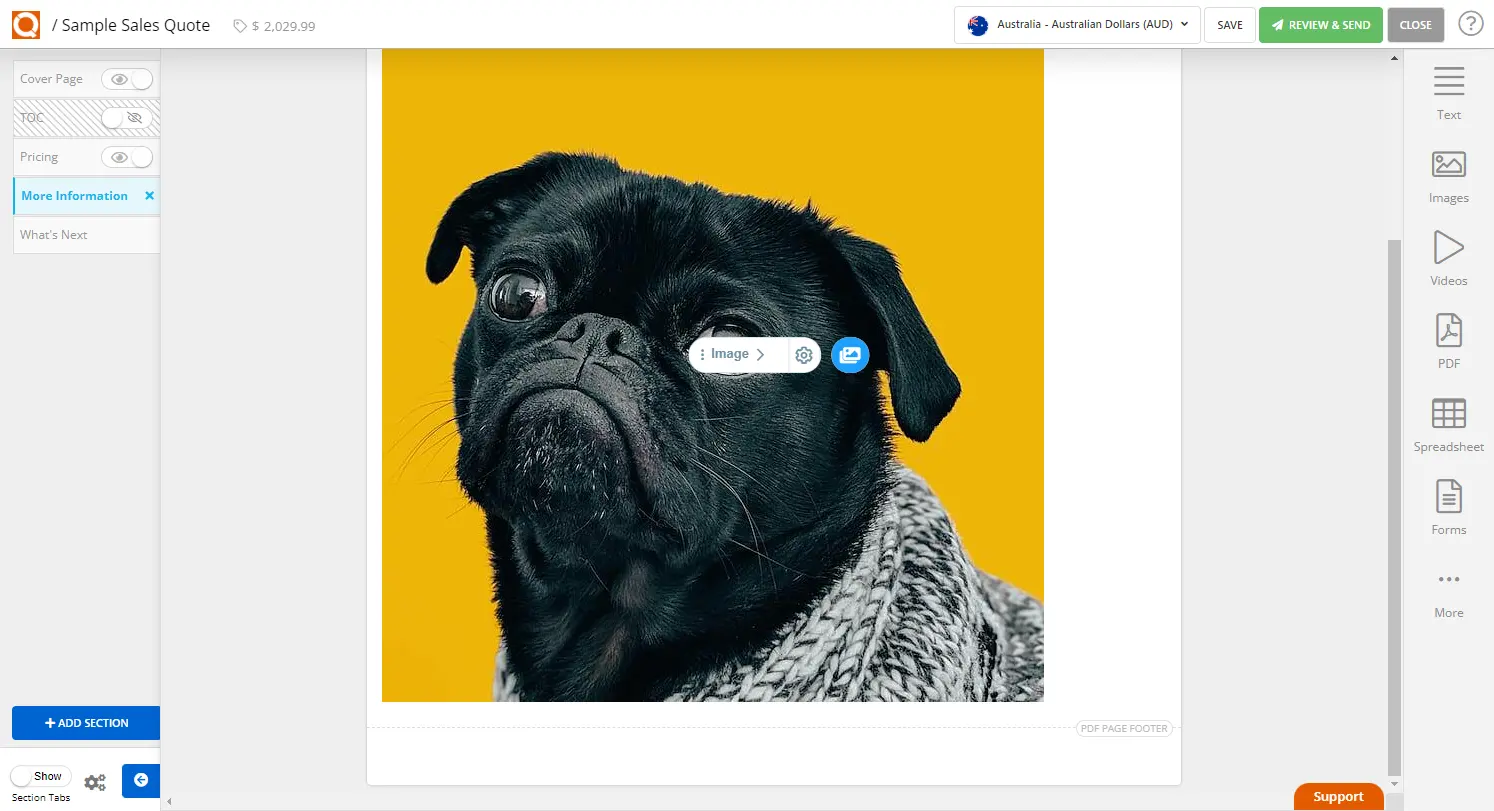This screenshot has width=1494, height=811.
Task: Toggle Cover Page visibility switch
Action: [x=130, y=79]
